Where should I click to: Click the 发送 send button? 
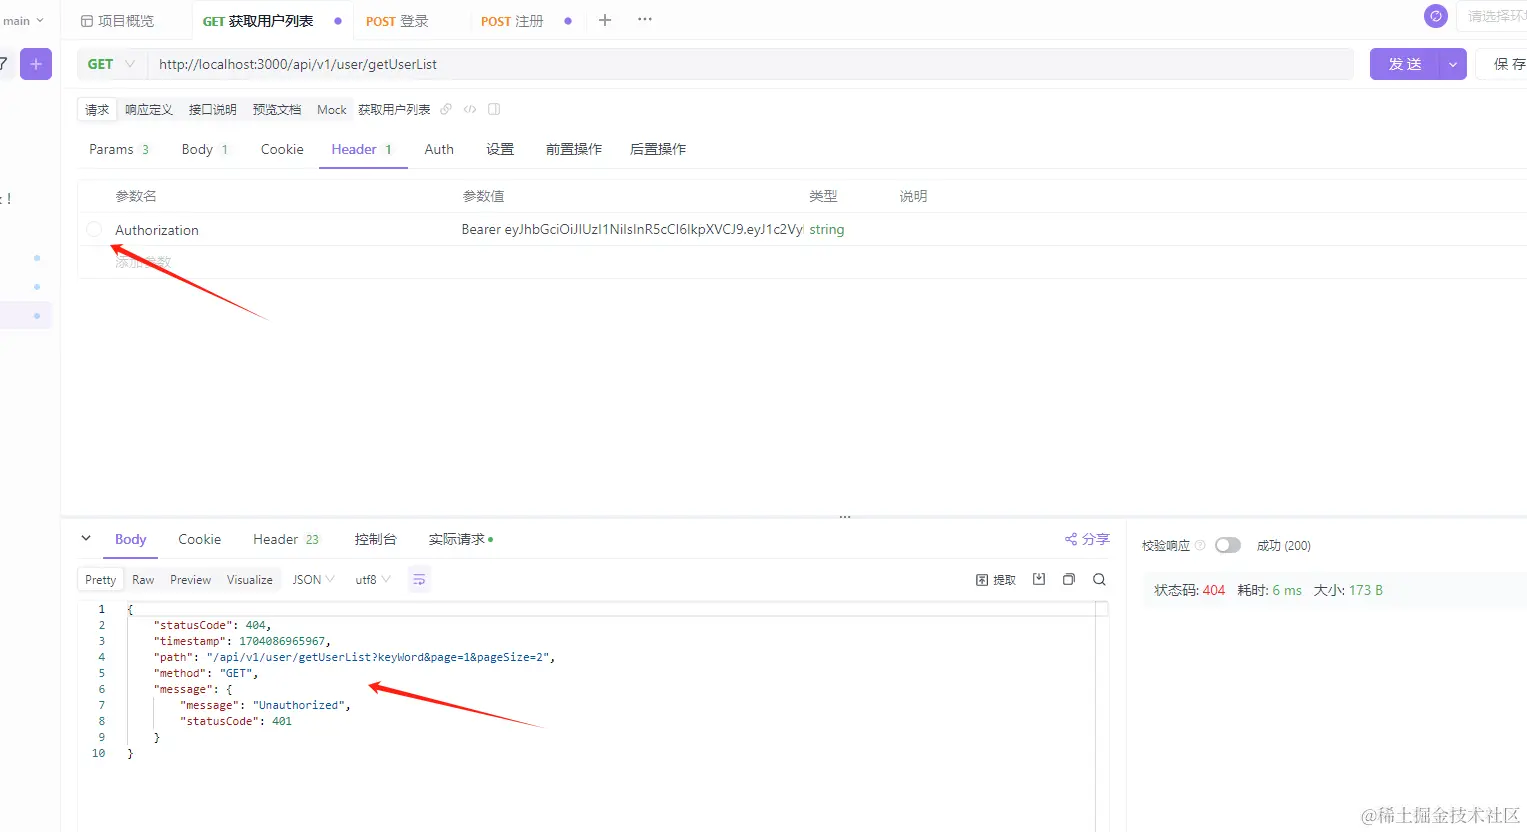[x=1405, y=64]
